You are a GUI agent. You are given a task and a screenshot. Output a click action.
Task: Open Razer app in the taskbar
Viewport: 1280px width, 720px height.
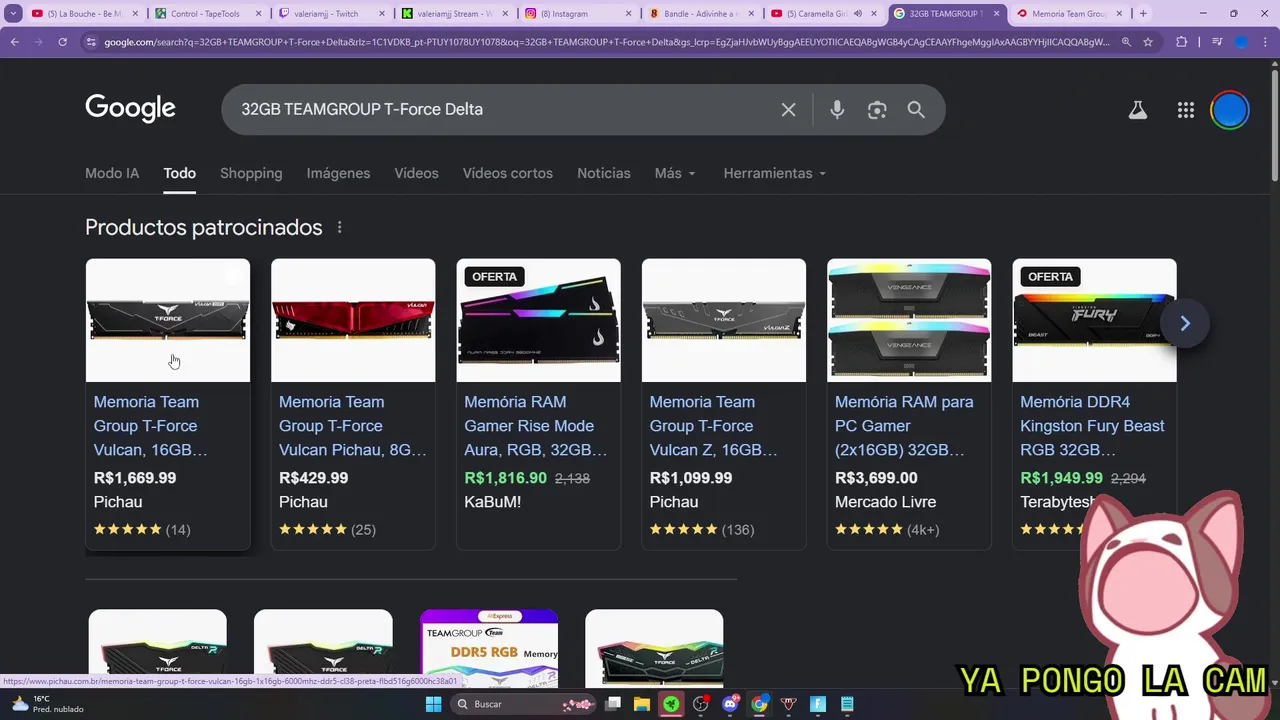(x=671, y=704)
